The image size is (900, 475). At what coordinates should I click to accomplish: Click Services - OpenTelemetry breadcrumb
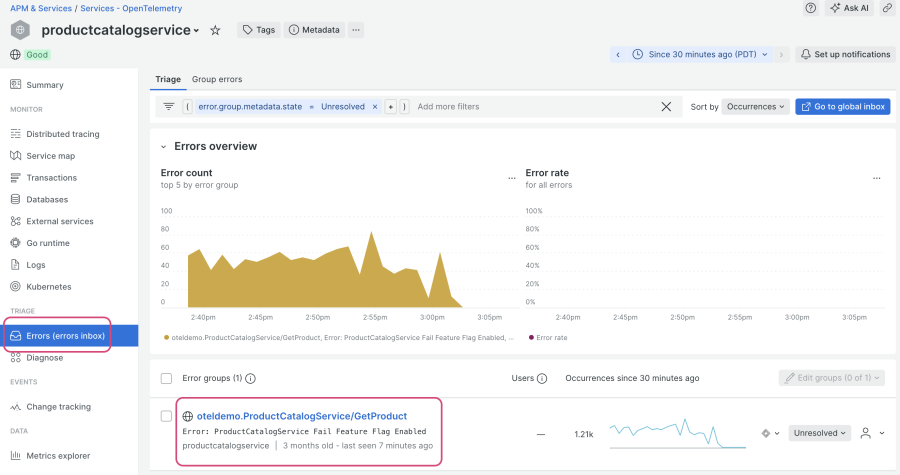(x=131, y=8)
